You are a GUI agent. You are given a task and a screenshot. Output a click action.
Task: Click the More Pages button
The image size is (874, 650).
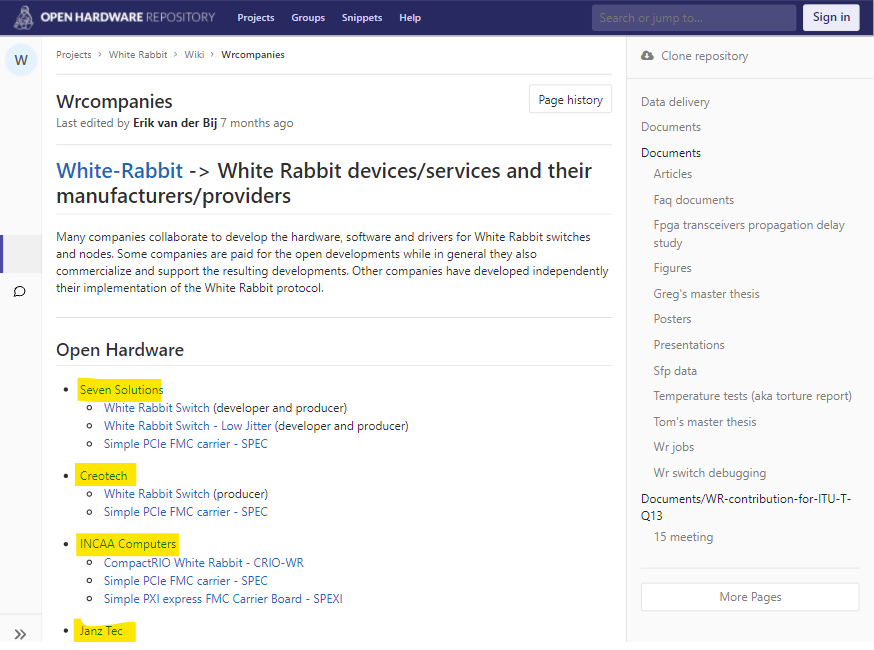[750, 597]
